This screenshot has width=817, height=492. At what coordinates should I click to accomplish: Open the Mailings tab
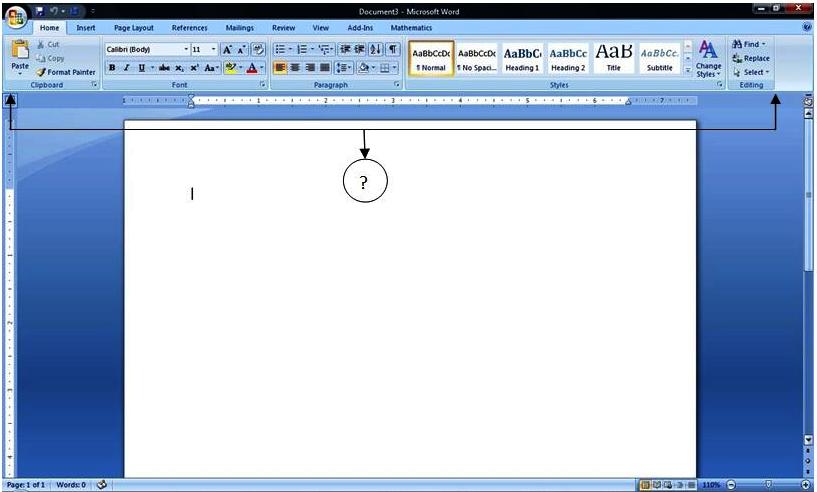point(239,28)
